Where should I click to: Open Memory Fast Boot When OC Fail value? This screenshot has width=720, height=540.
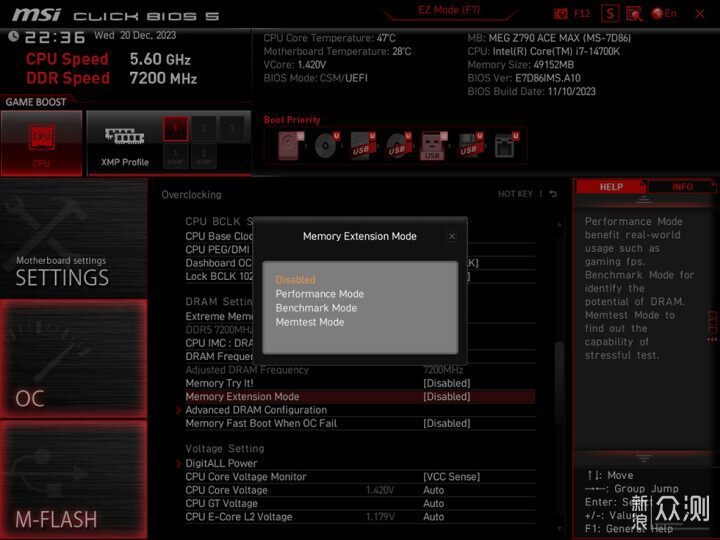[x=446, y=423]
